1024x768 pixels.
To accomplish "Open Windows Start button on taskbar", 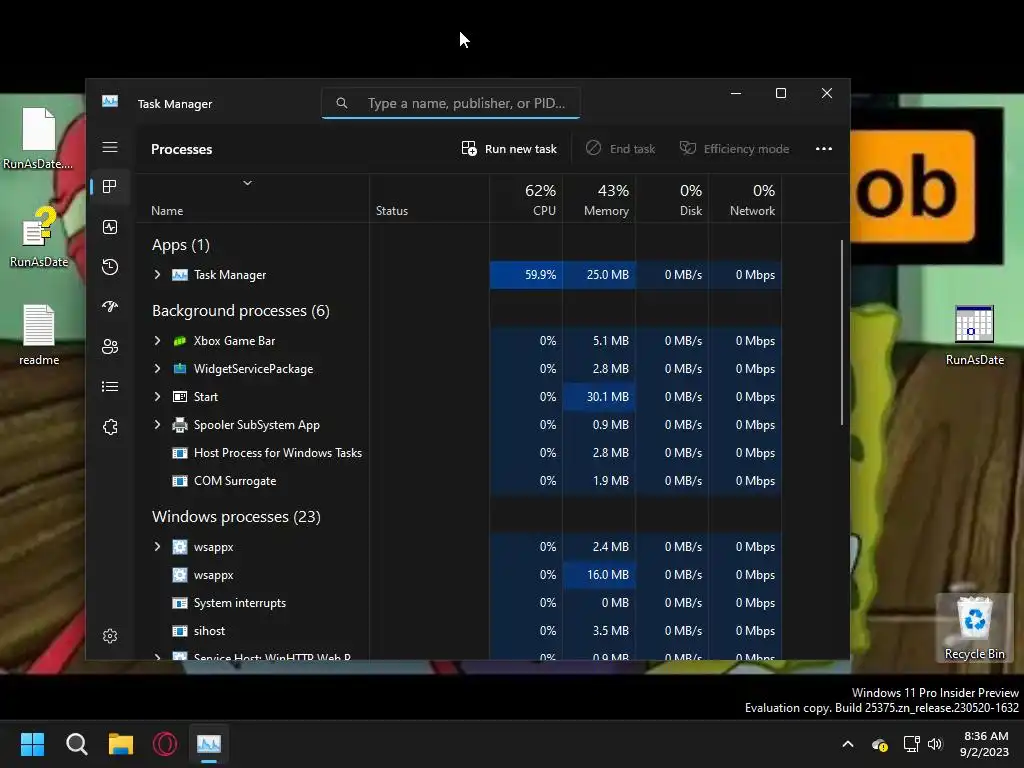I will [x=32, y=744].
